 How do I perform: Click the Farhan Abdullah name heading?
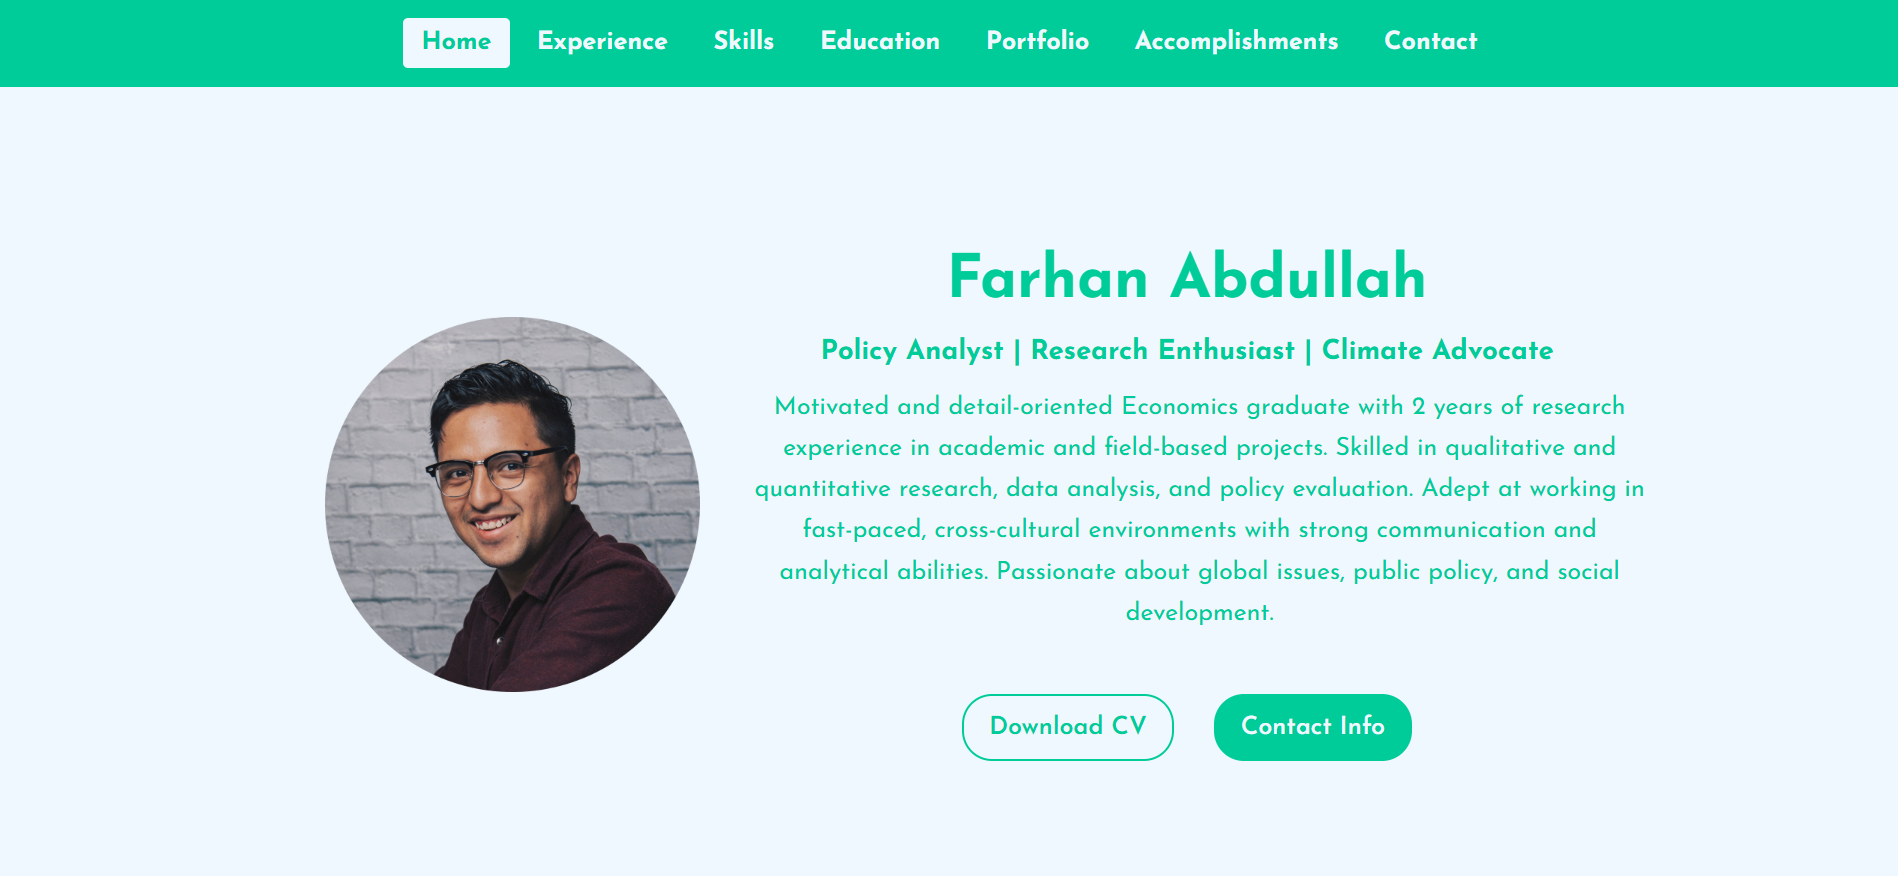1187,277
